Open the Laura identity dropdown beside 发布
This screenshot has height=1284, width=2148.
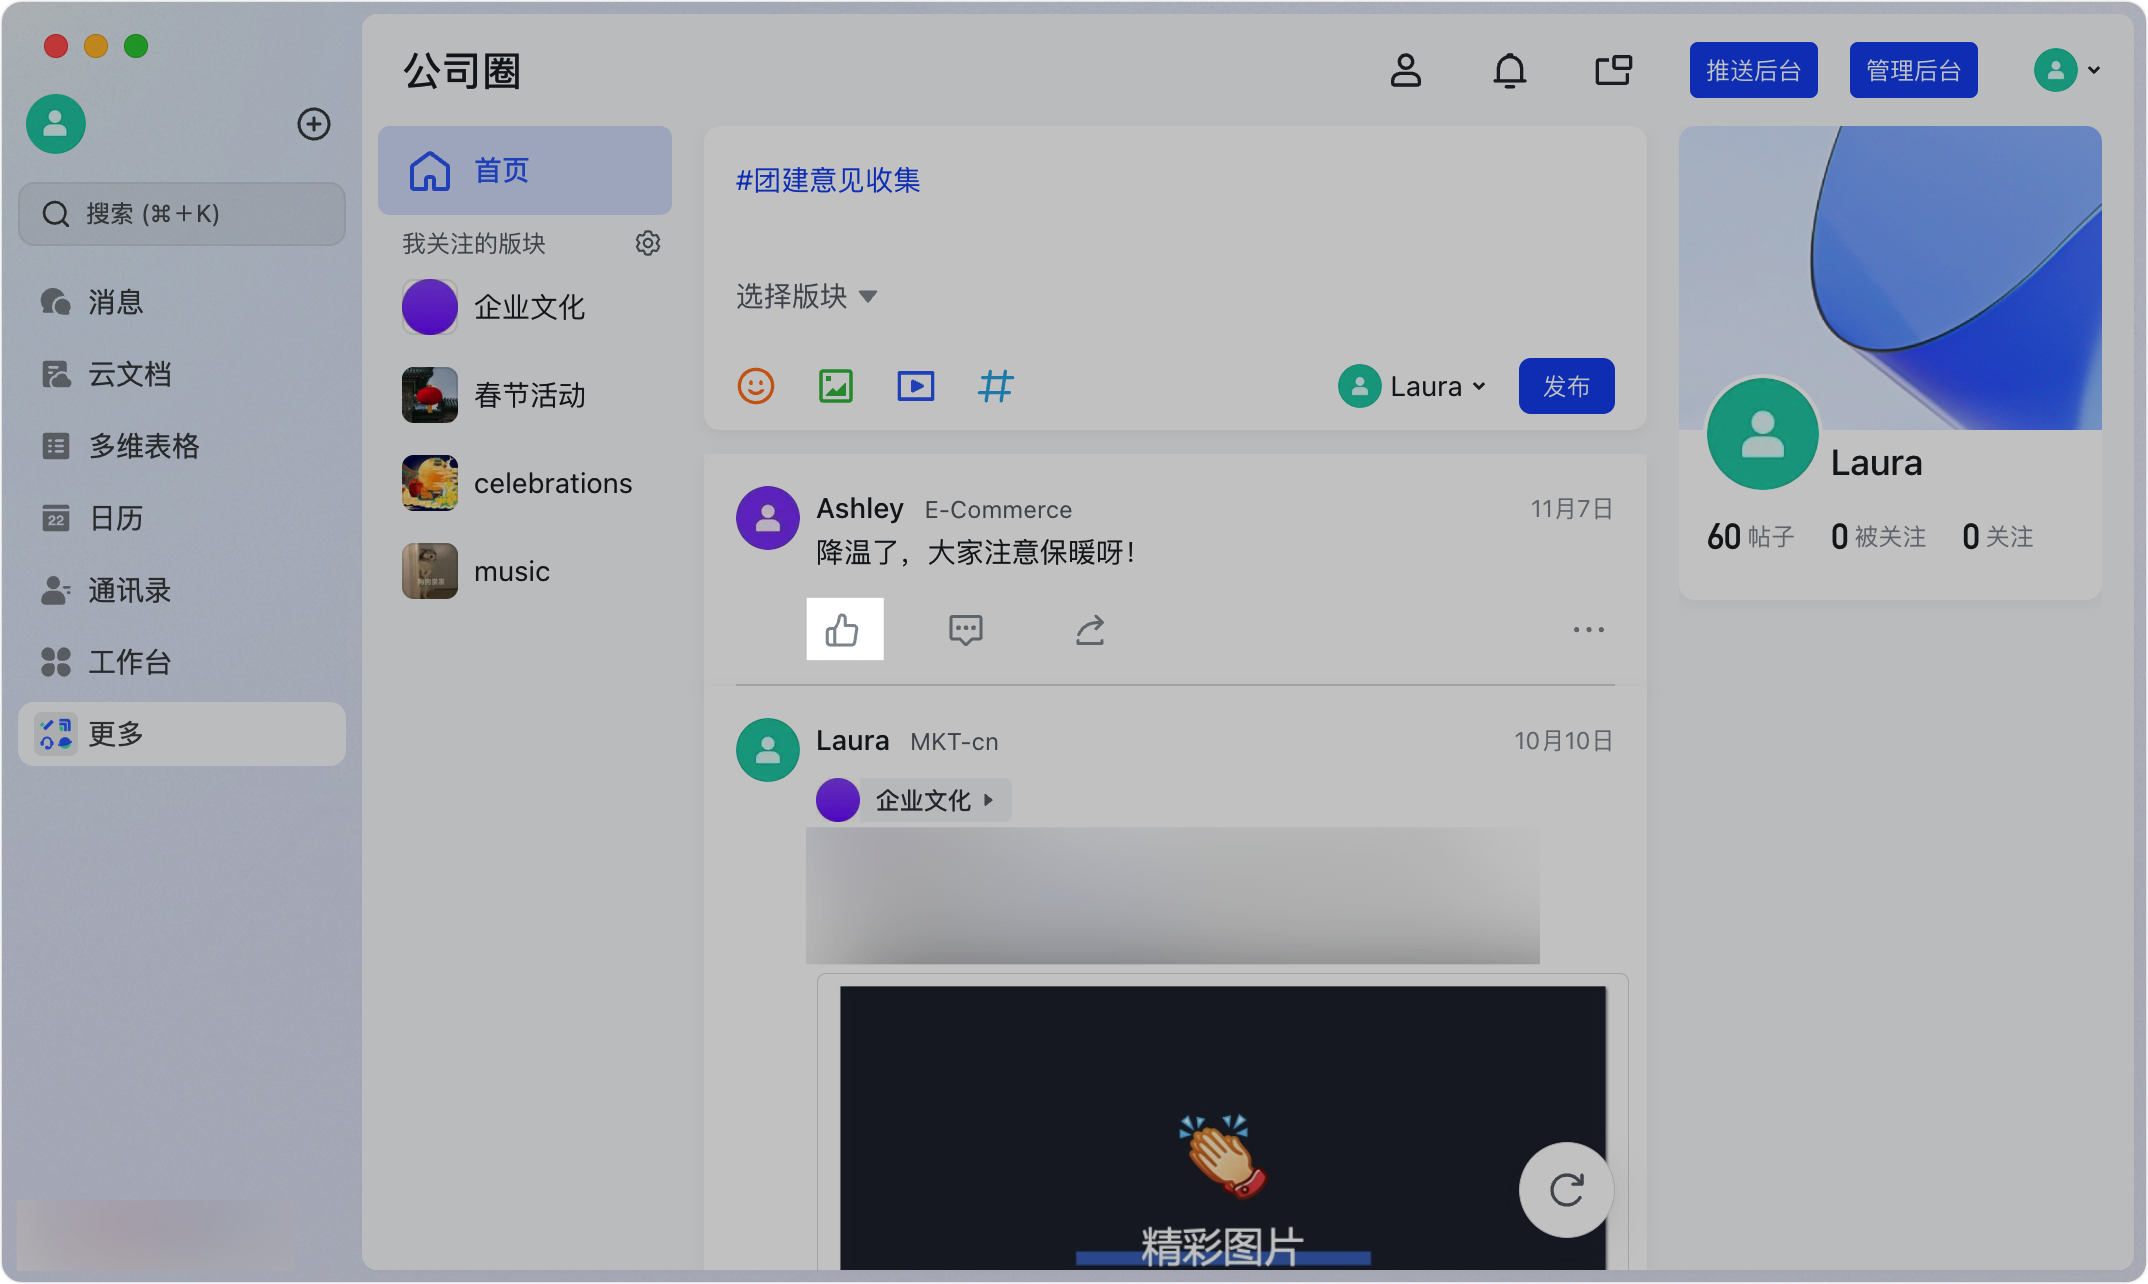[x=1412, y=386]
